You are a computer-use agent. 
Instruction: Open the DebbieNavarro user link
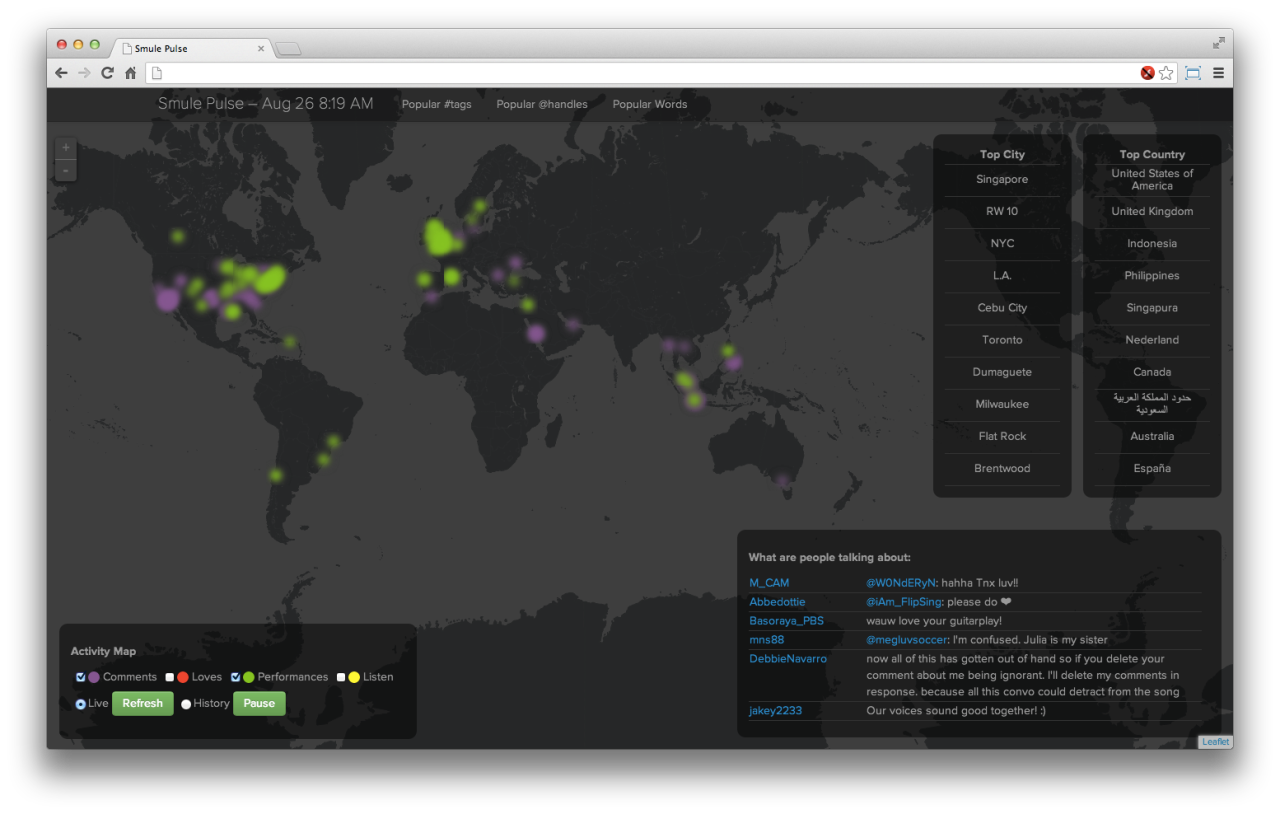(788, 659)
